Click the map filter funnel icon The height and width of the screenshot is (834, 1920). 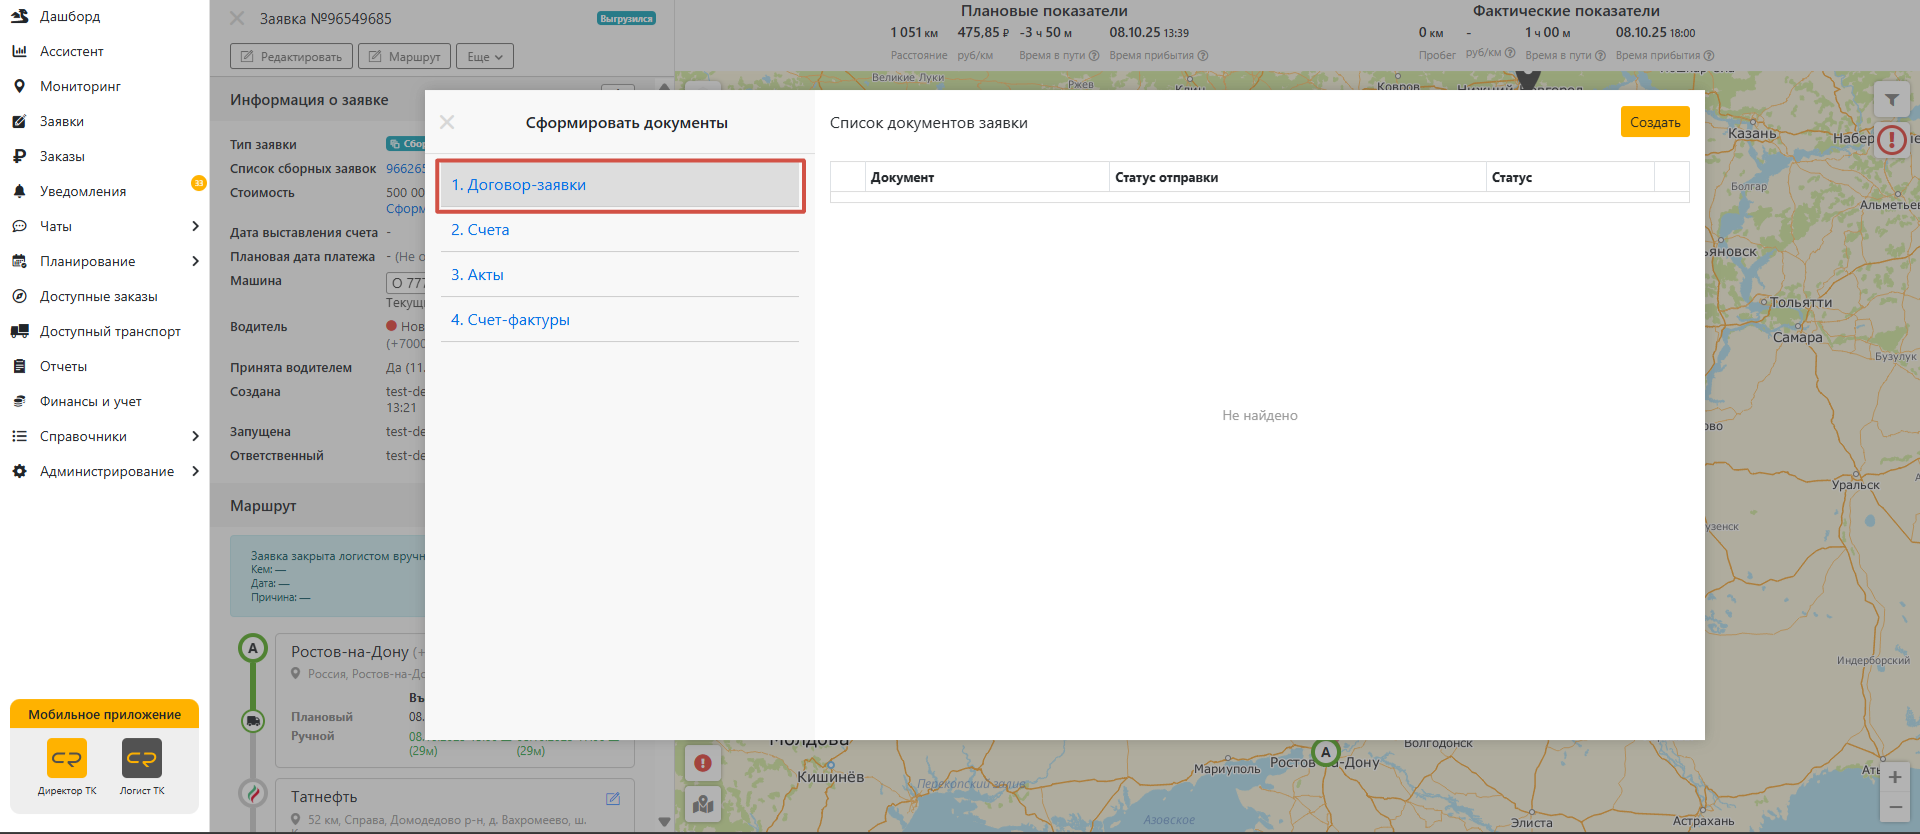coord(1891,100)
